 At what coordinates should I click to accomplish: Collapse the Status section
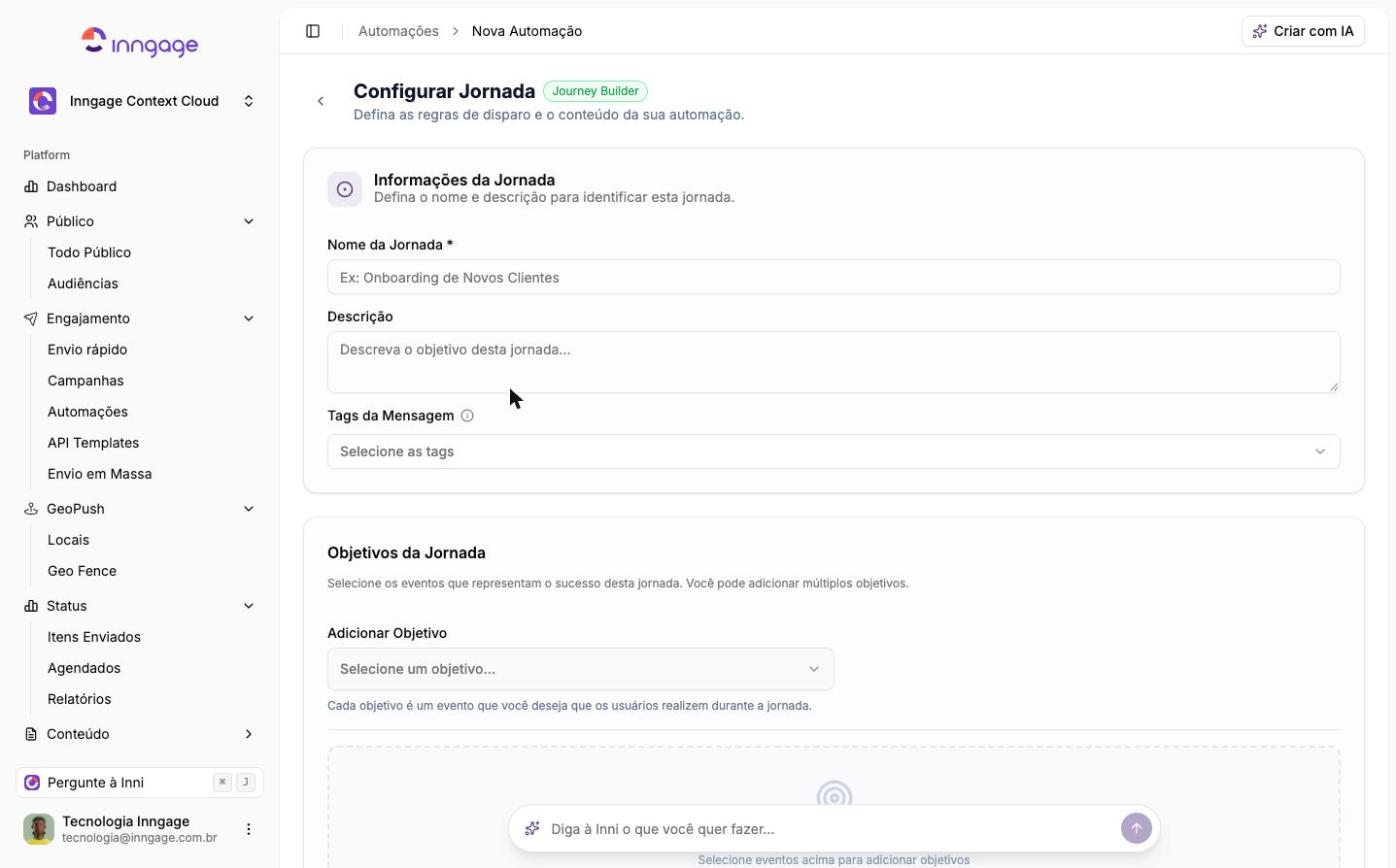click(x=249, y=606)
